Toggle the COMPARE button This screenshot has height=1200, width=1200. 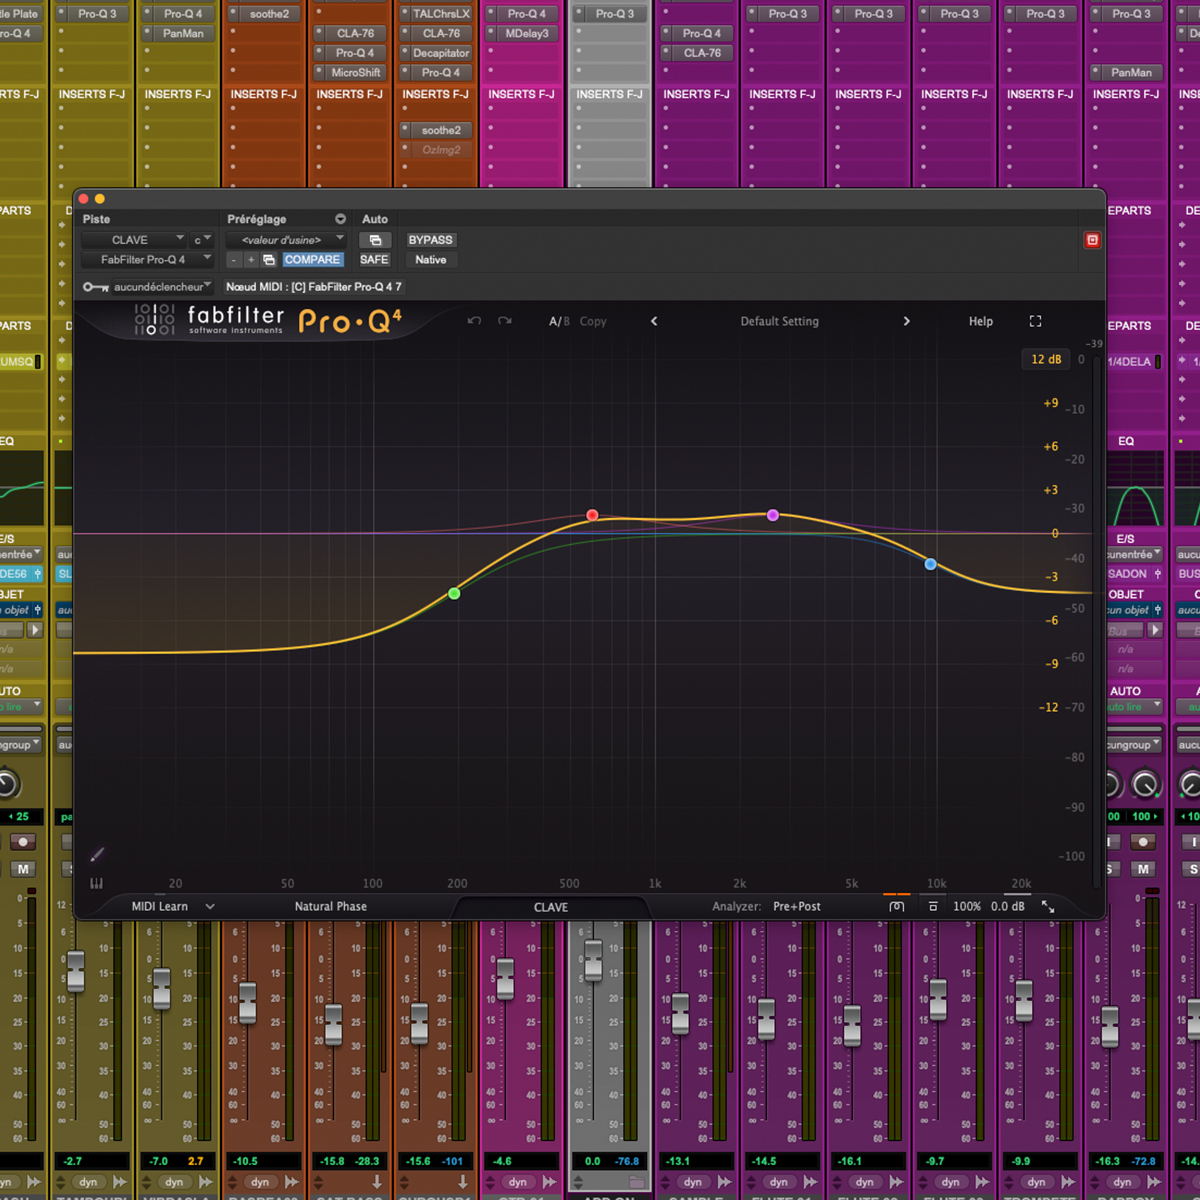click(312, 260)
